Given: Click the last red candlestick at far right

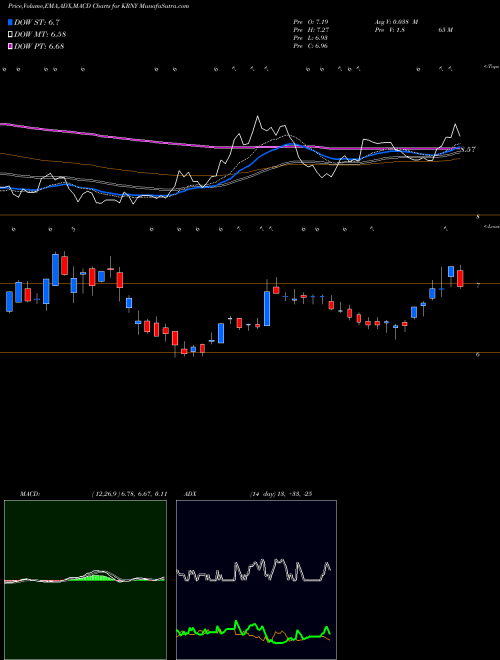Looking at the screenshot, I should pos(460,278).
